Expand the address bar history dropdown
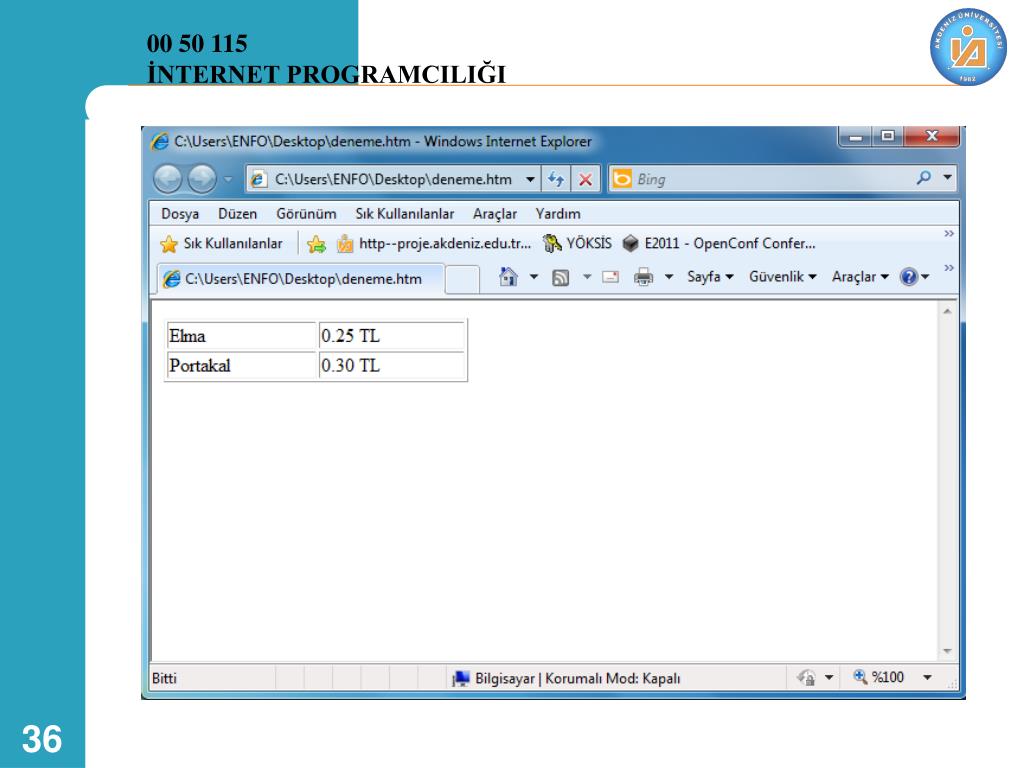Viewport: 1024px width, 768px height. click(530, 179)
